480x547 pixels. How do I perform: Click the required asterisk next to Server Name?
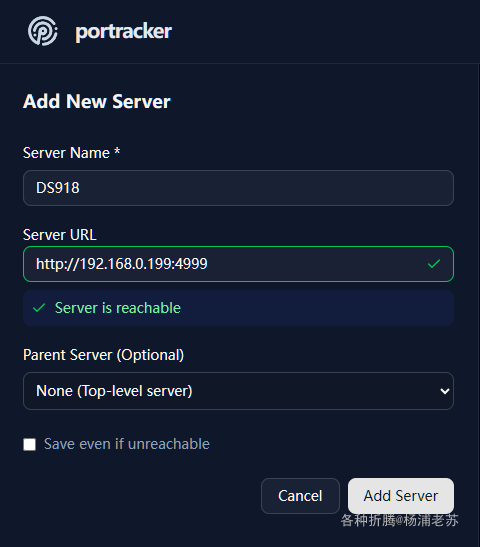tap(117, 151)
